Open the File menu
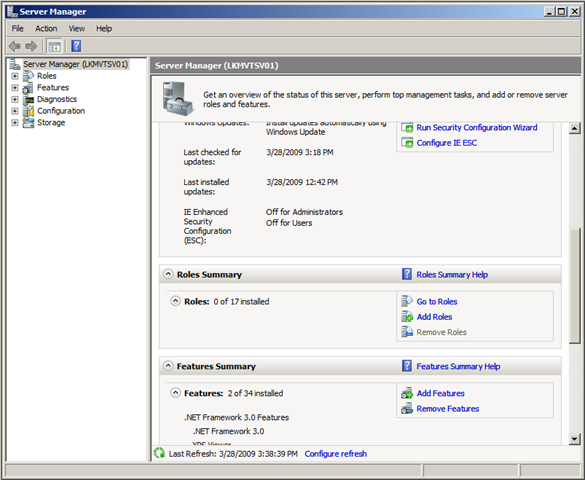The image size is (585, 480). click(17, 29)
